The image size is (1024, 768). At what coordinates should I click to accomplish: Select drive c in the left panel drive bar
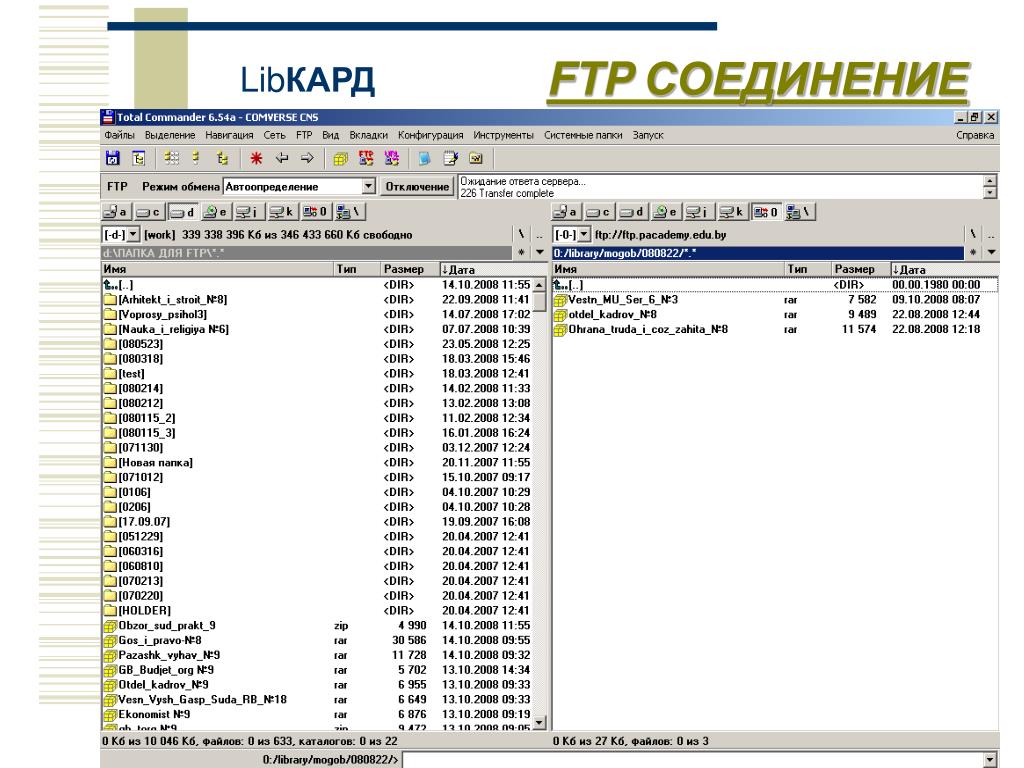pos(150,212)
